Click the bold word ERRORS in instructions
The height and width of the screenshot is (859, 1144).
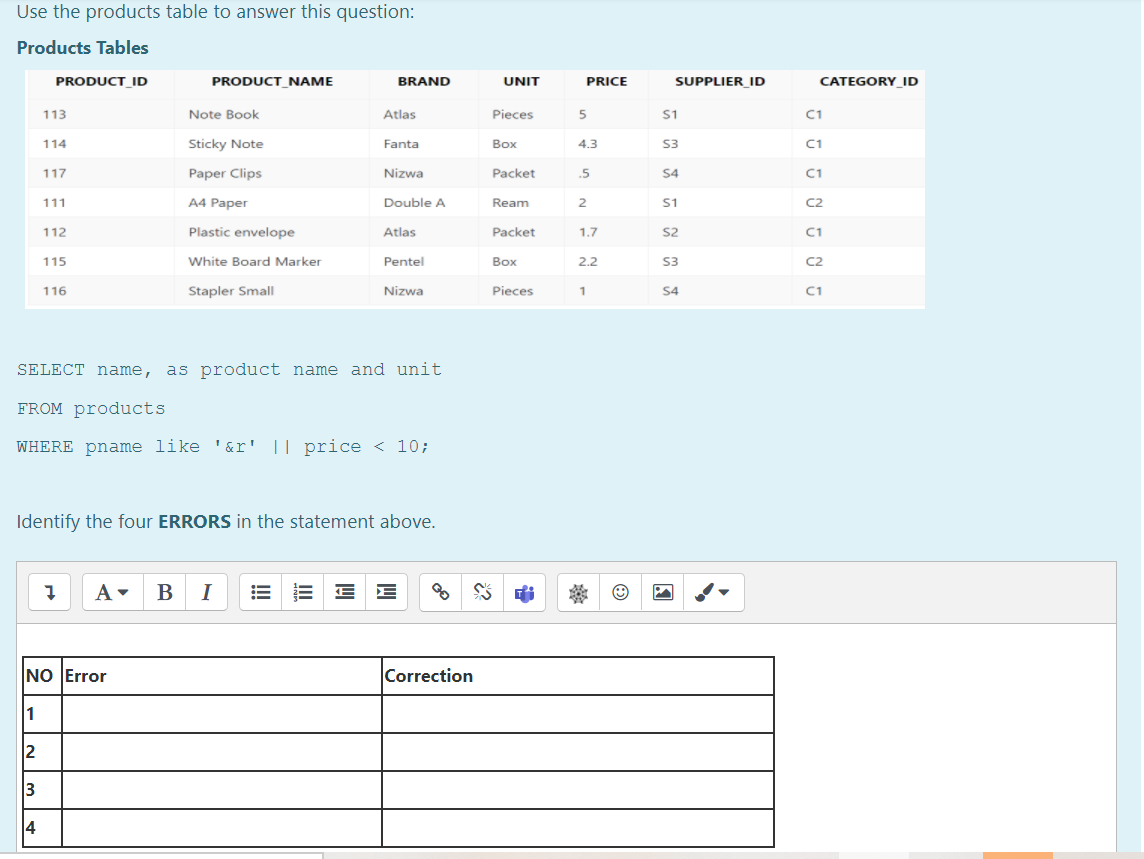(194, 522)
